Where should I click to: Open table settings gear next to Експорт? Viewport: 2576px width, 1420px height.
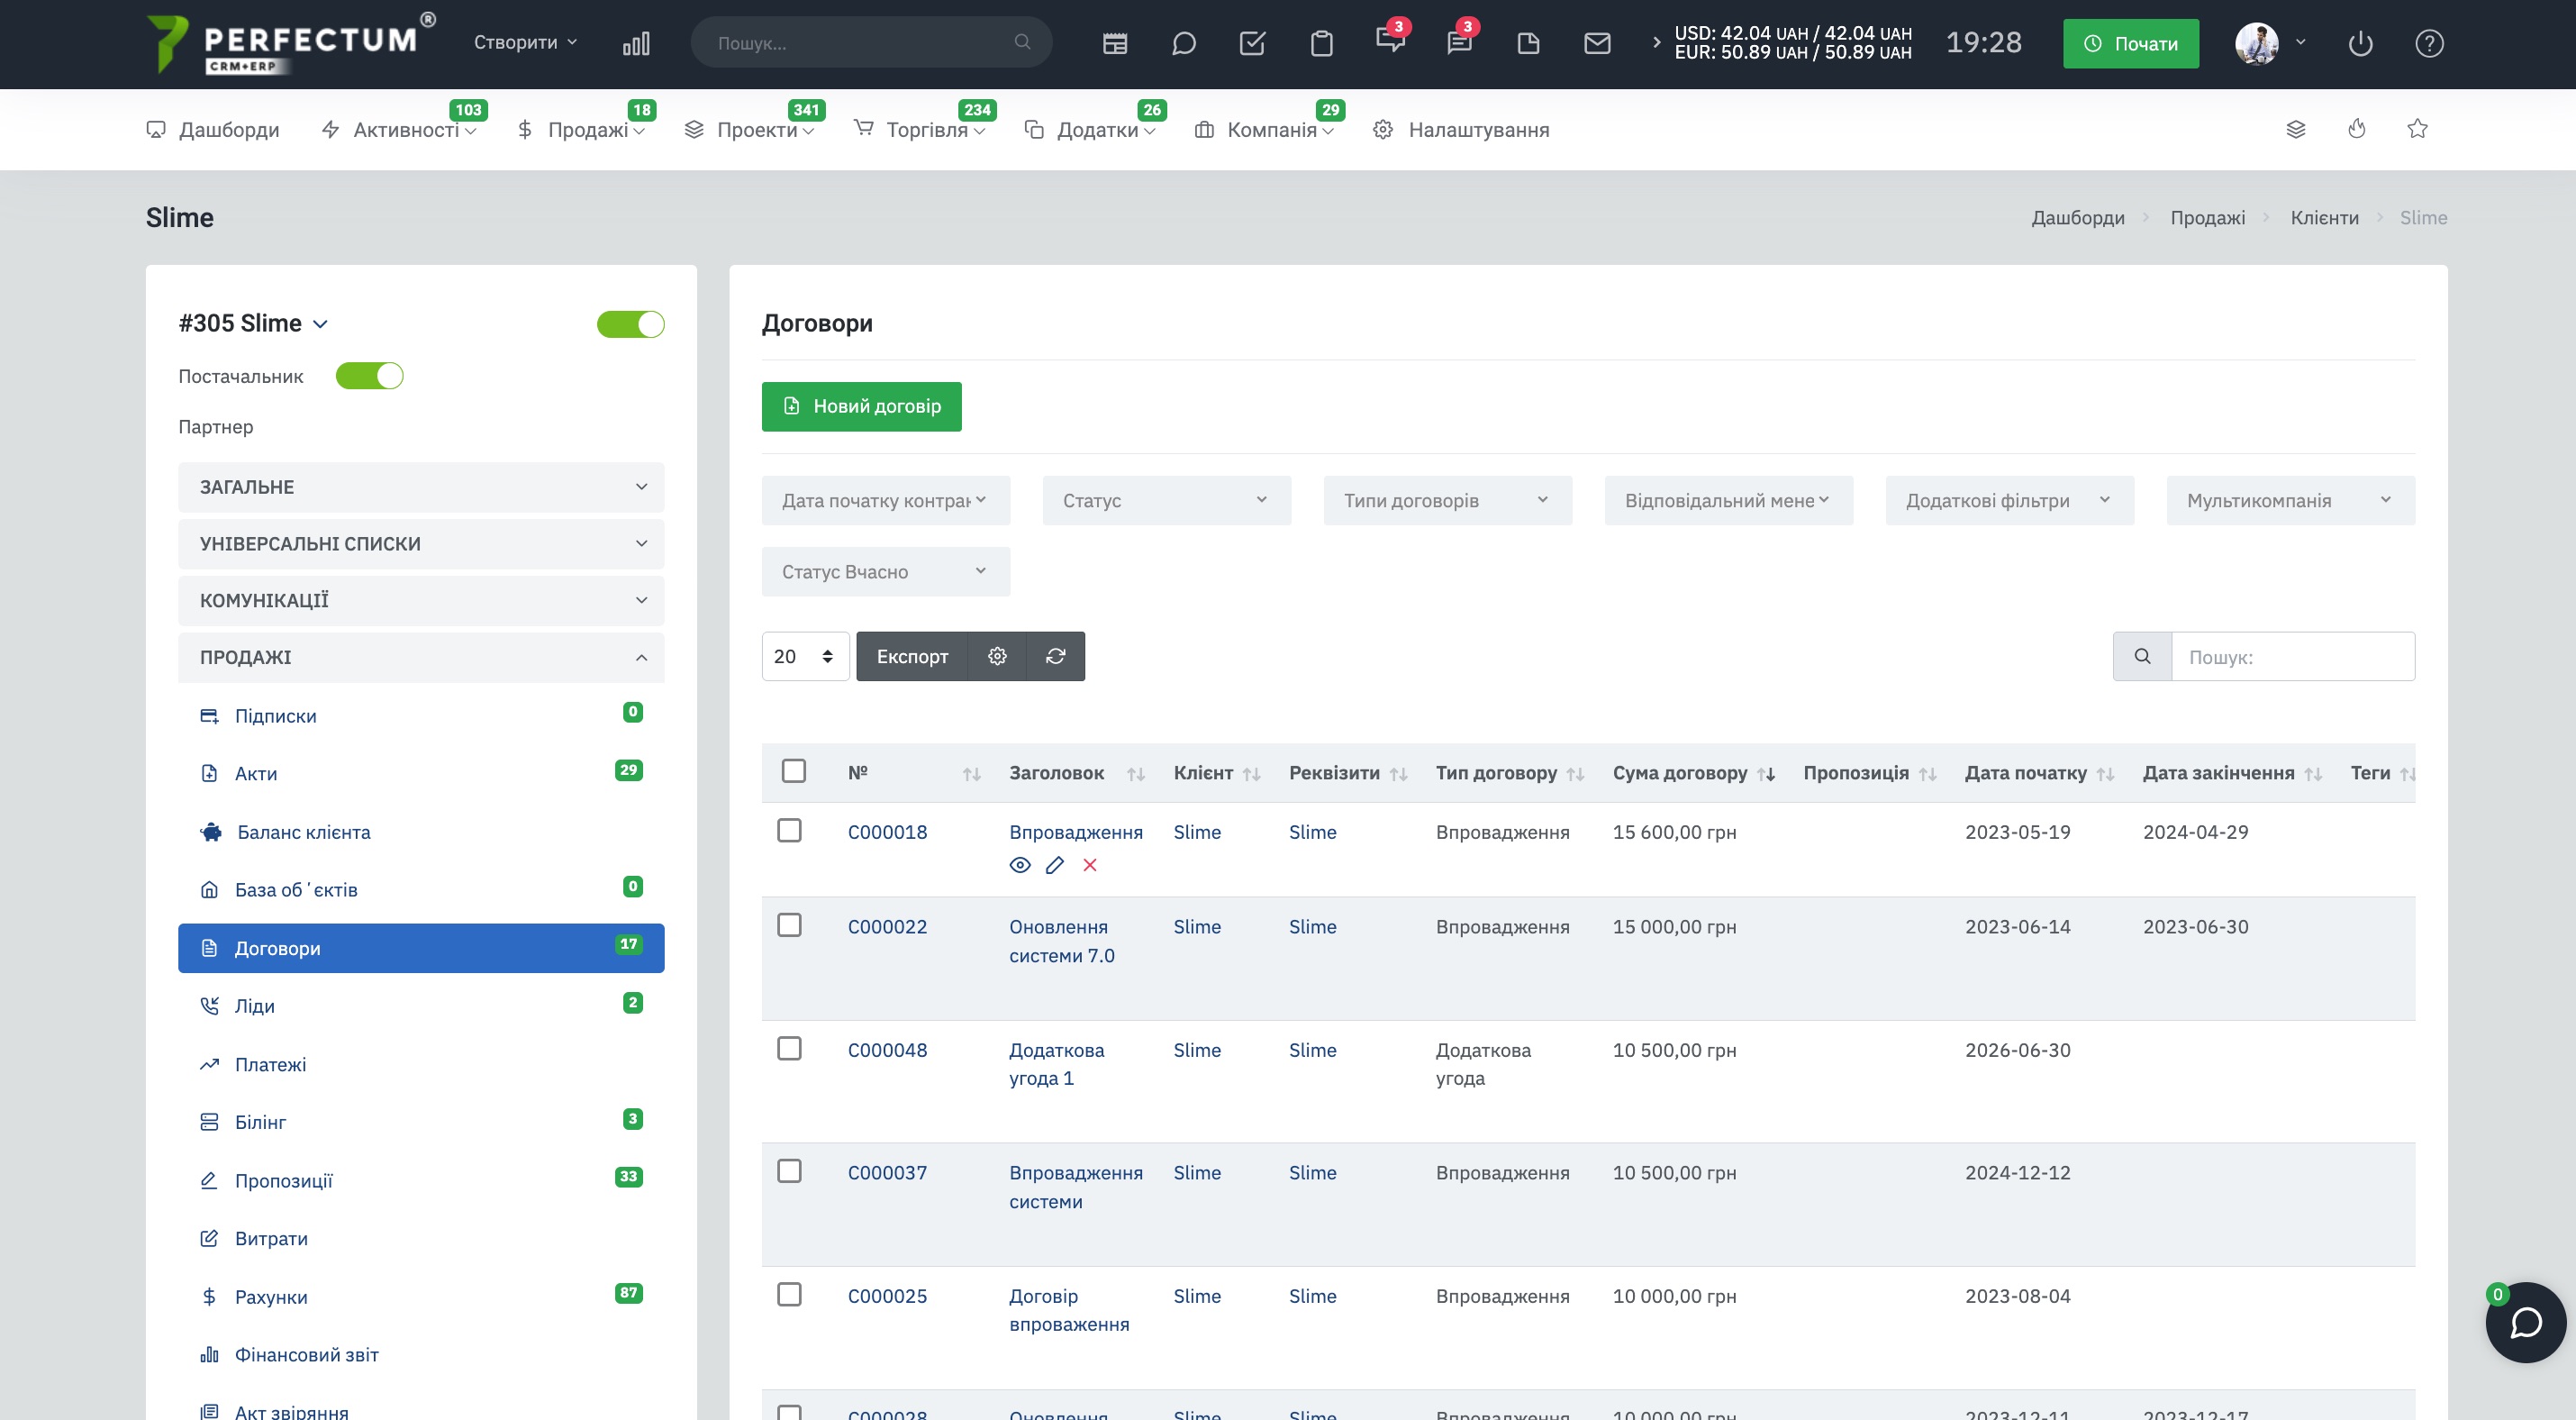pos(997,656)
